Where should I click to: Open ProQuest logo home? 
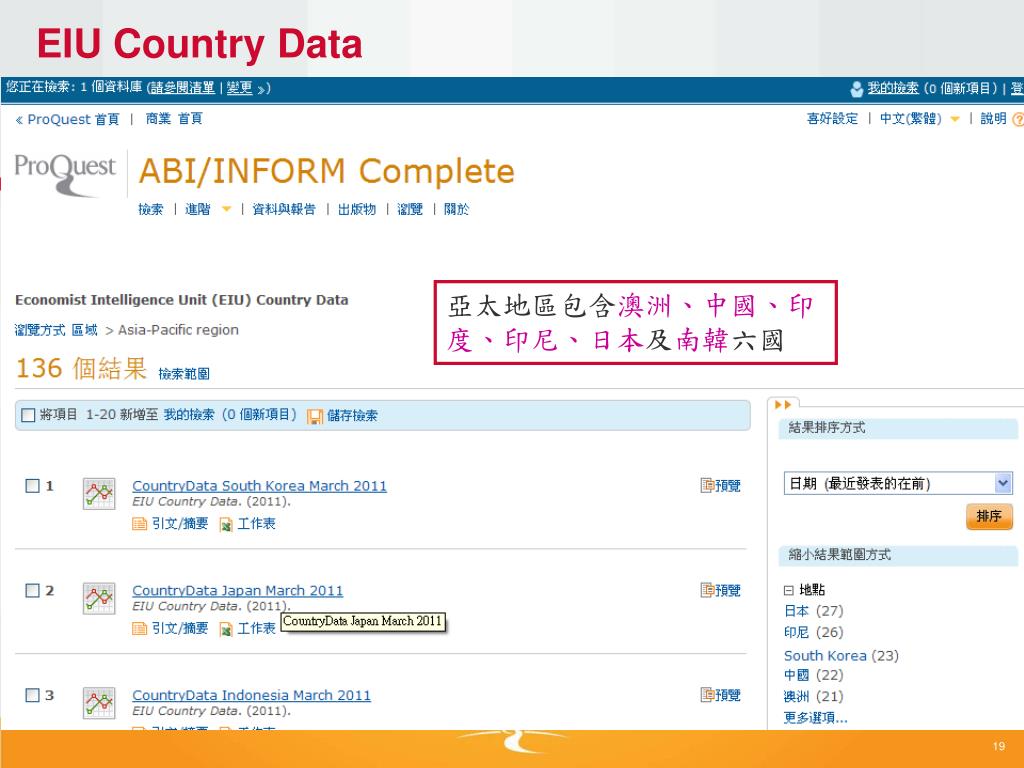[65, 174]
